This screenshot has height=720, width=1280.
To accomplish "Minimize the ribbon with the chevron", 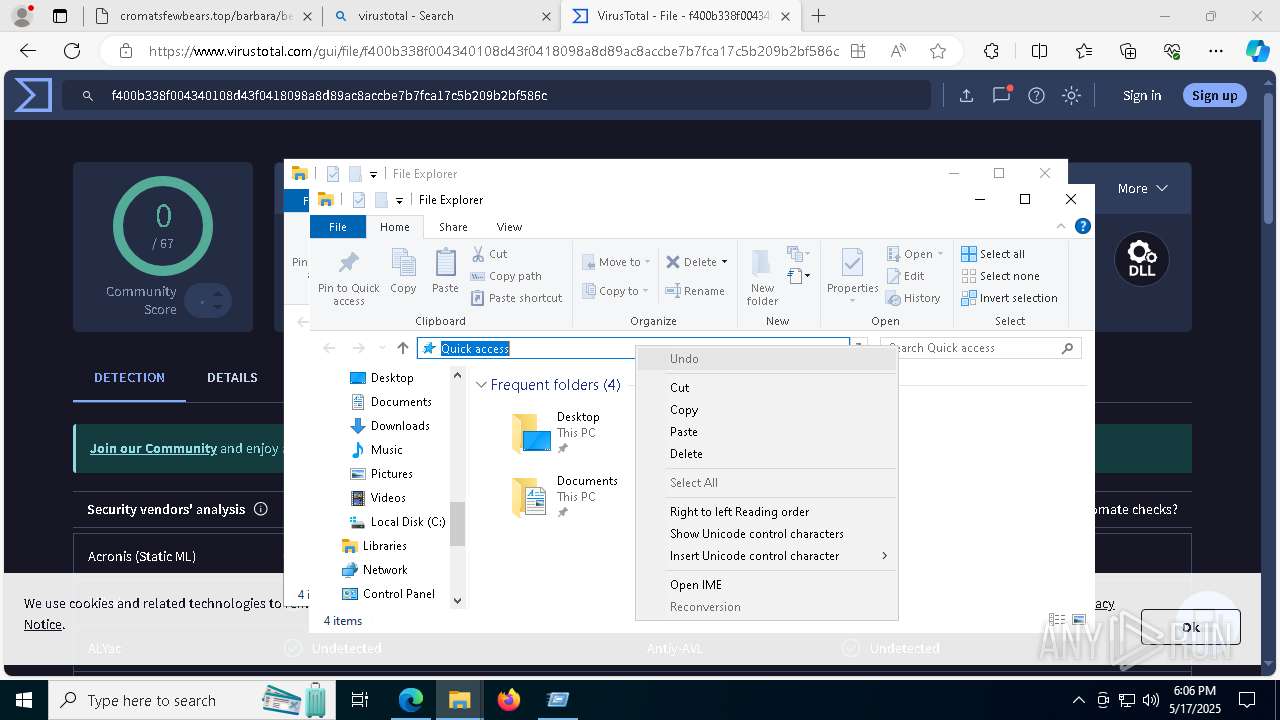I will tap(1061, 227).
